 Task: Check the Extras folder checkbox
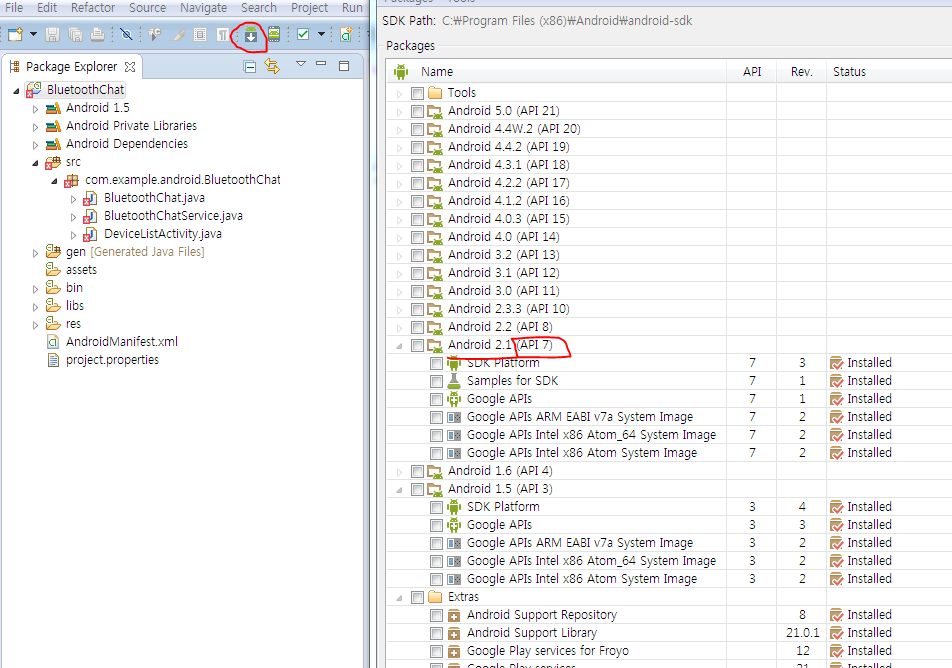coord(417,597)
